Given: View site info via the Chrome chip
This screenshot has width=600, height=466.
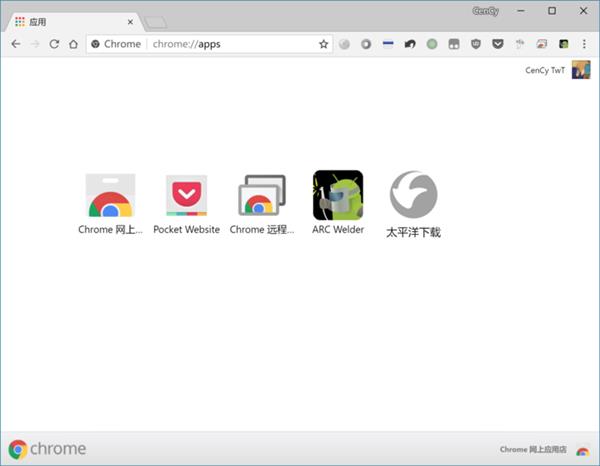Looking at the screenshot, I should click(116, 44).
